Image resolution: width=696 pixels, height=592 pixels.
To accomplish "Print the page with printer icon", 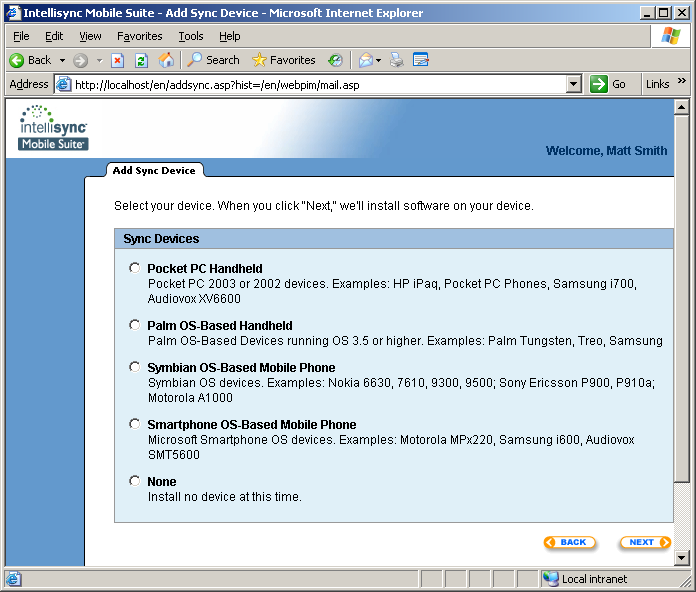I will 396,60.
